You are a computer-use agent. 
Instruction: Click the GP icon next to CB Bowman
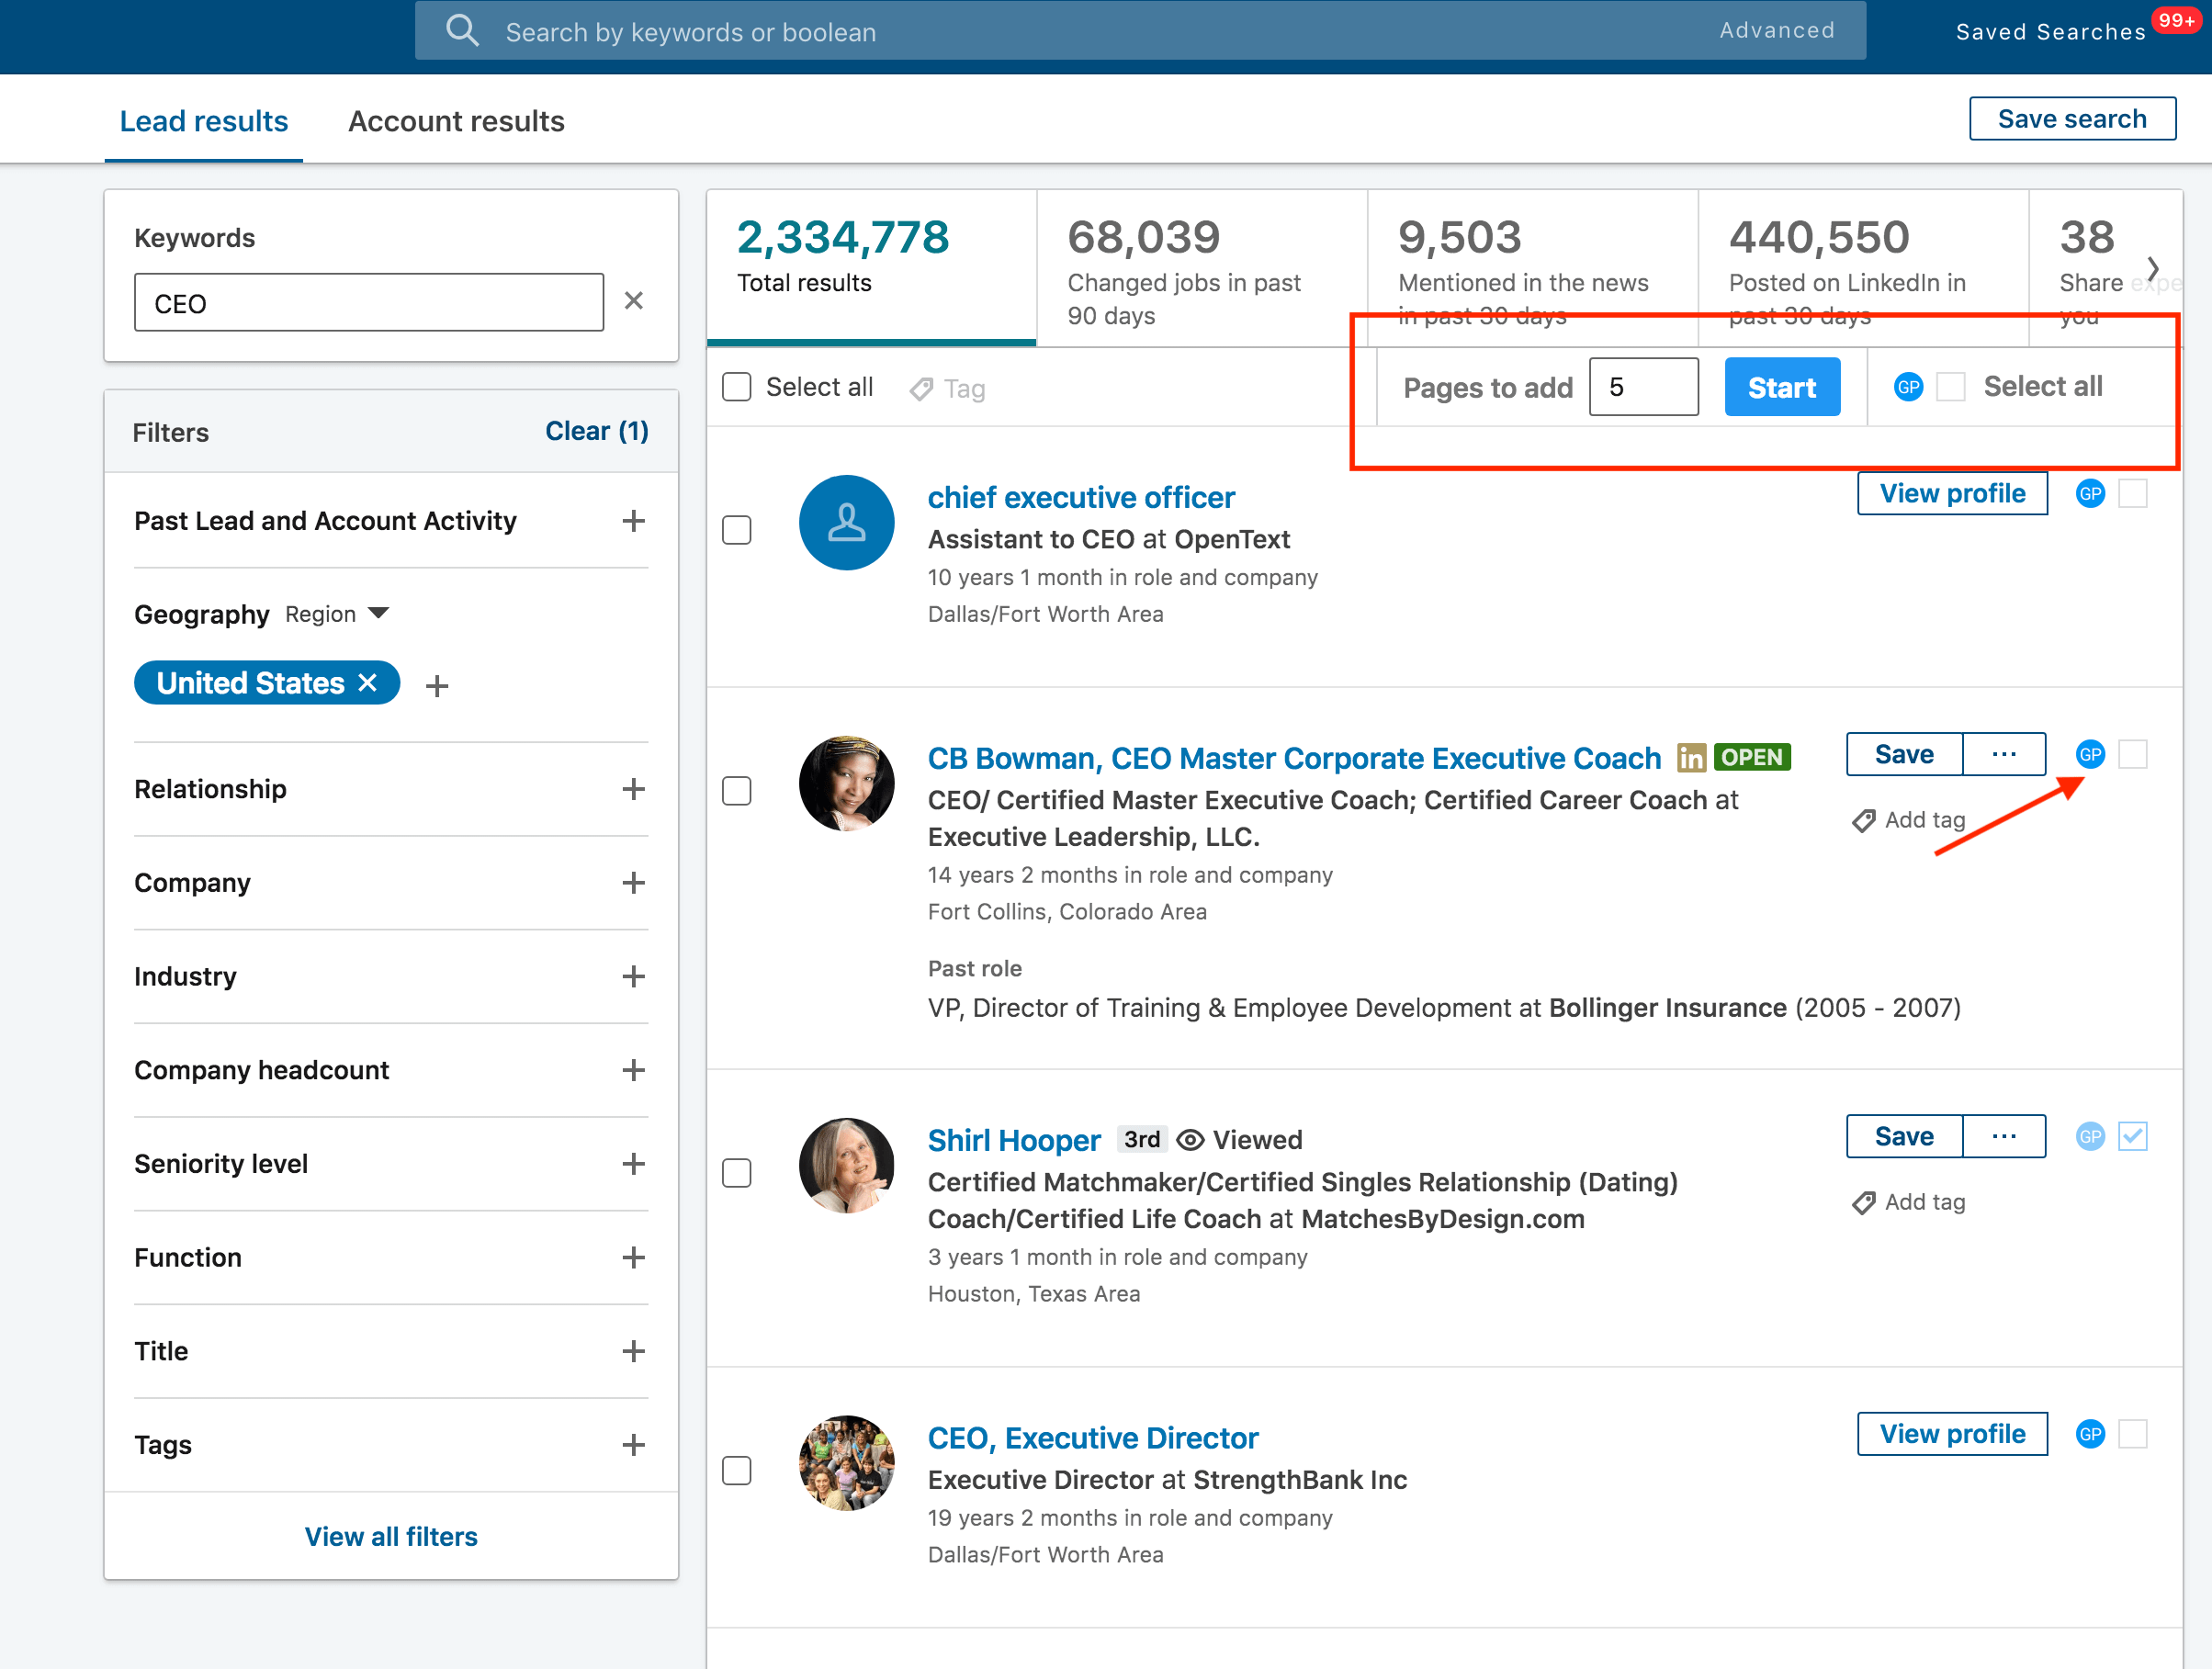click(2088, 754)
